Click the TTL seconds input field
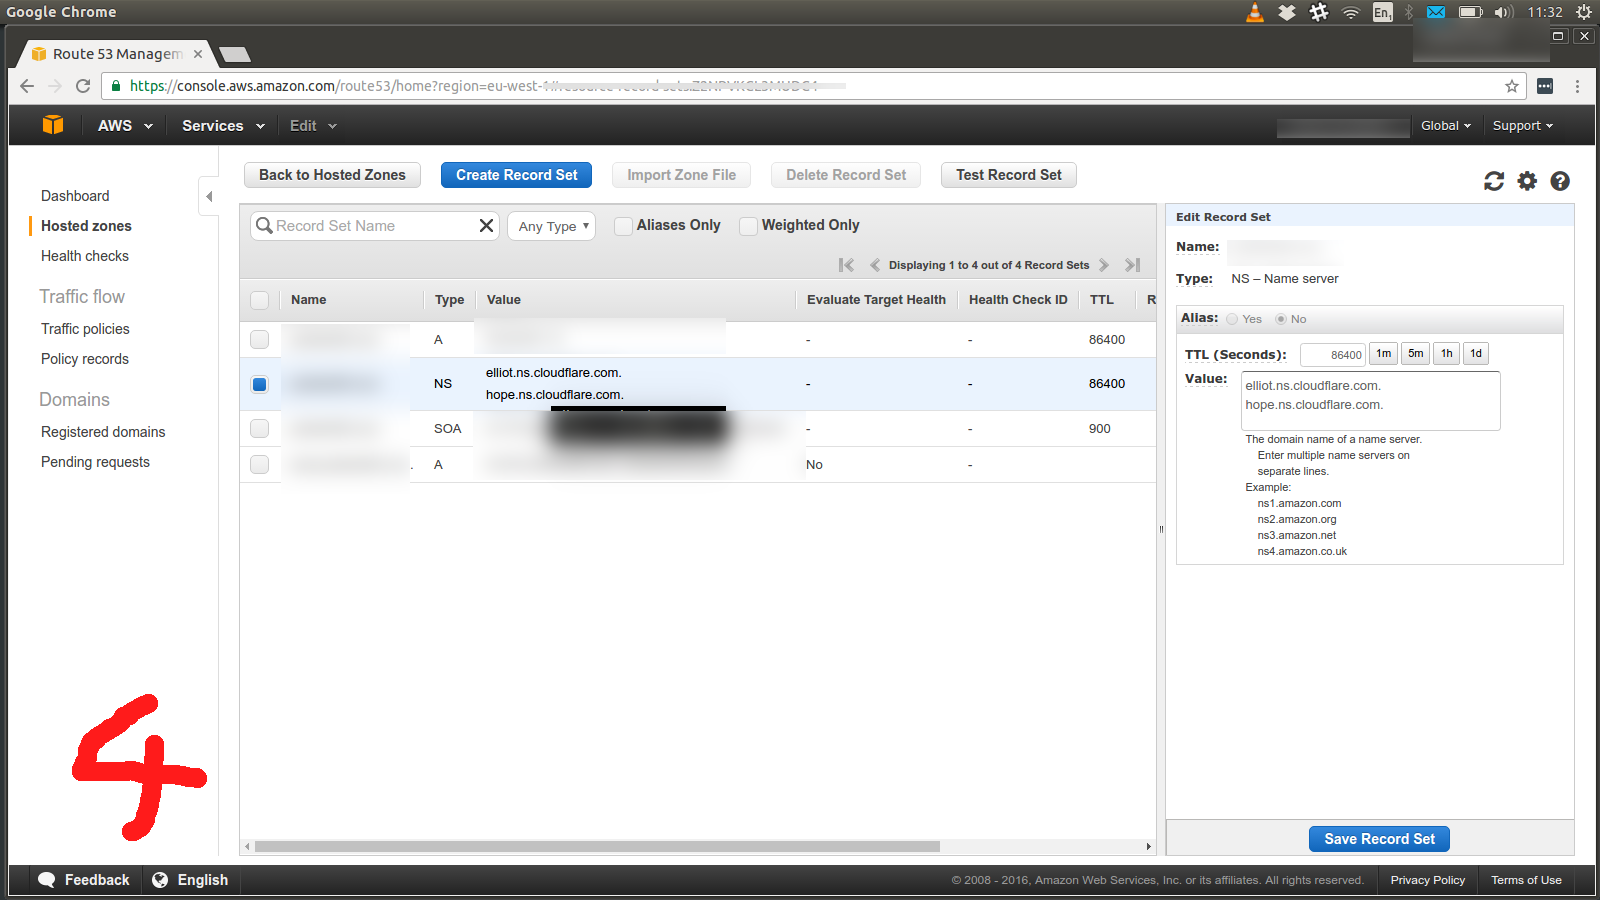Viewport: 1600px width, 900px height. pyautogui.click(x=1333, y=354)
